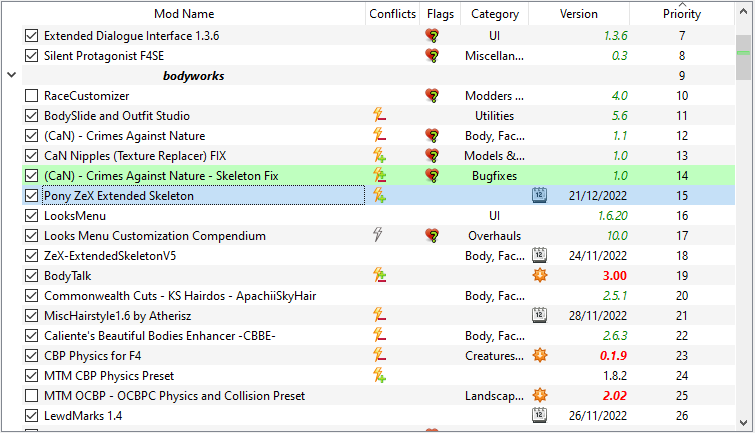Click the heart flag icon for Silent Protagonist F4SE
Image resolution: width=755 pixels, height=433 pixels.
click(x=432, y=56)
